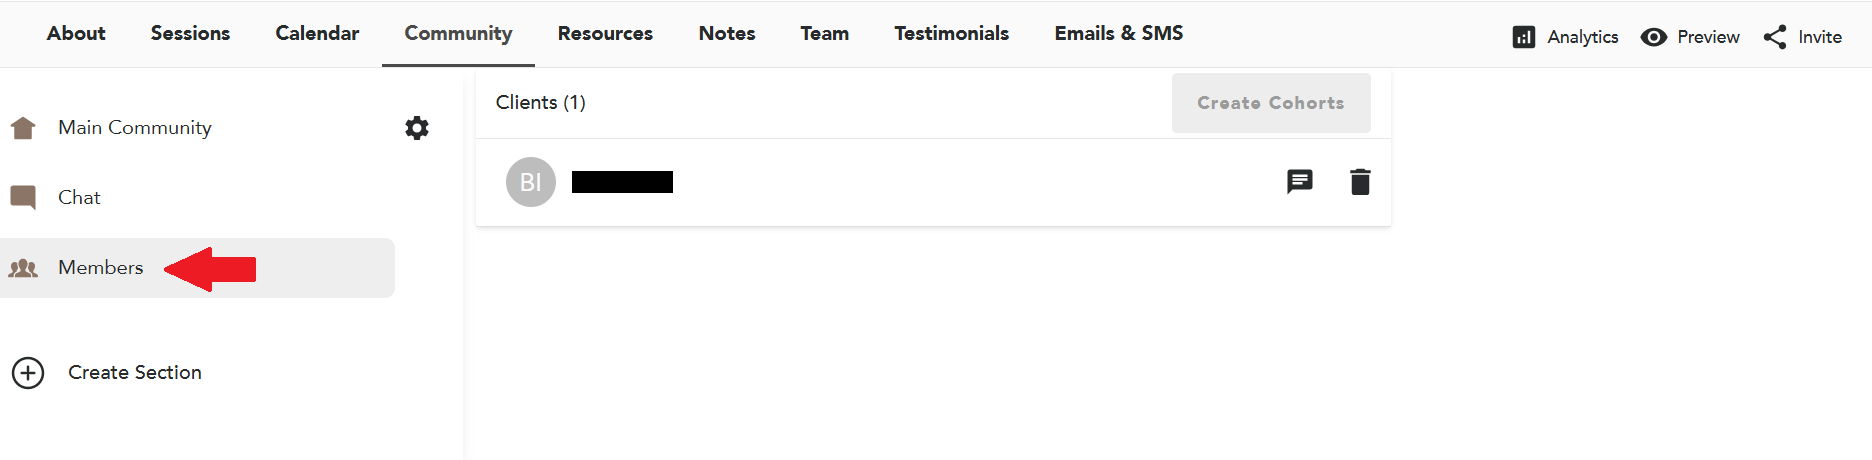Click the Create Section link
The image size is (1872, 460).
[x=135, y=372]
